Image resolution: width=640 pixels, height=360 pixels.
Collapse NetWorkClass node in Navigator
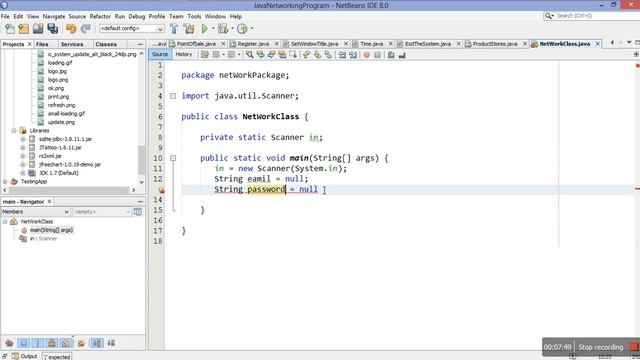(5, 221)
